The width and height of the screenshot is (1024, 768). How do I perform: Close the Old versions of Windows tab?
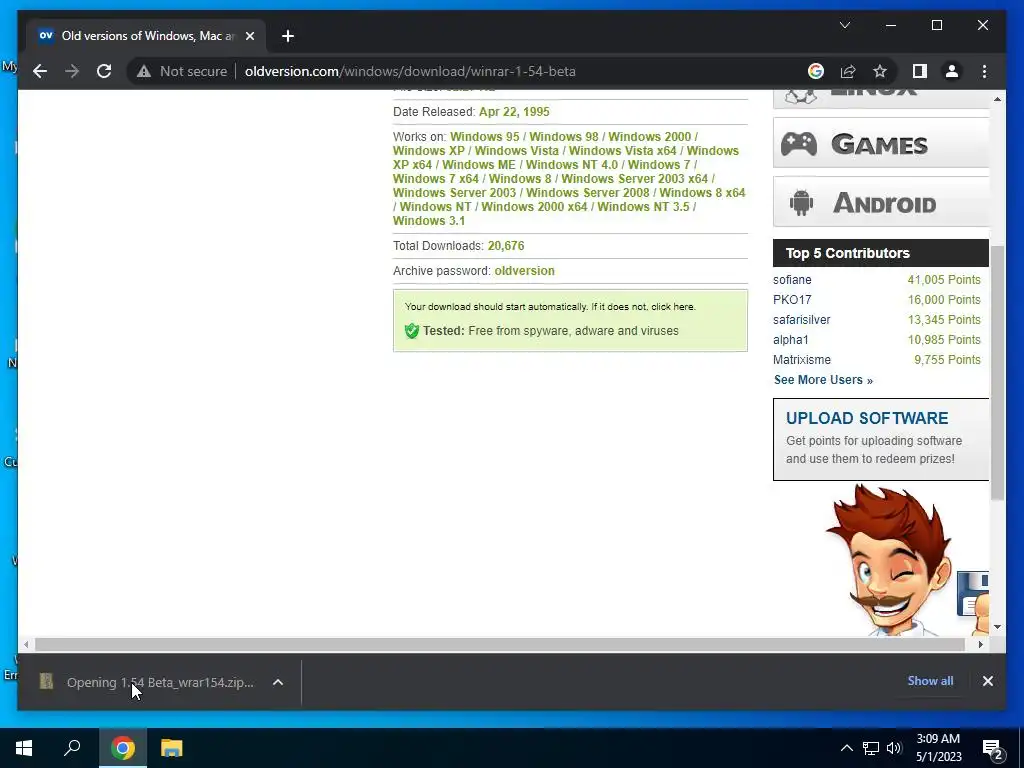click(249, 36)
